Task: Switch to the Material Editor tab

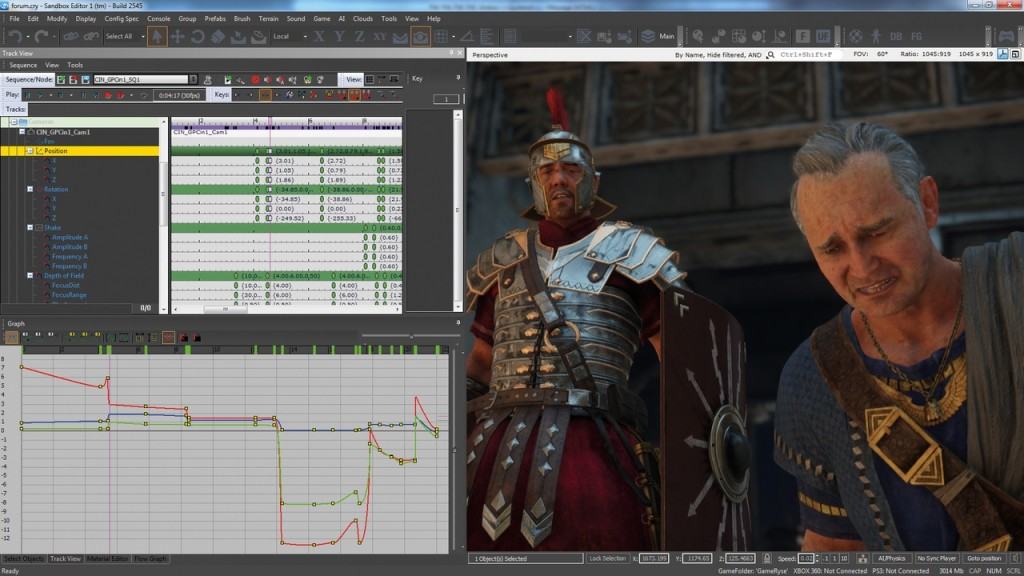Action: click(108, 559)
